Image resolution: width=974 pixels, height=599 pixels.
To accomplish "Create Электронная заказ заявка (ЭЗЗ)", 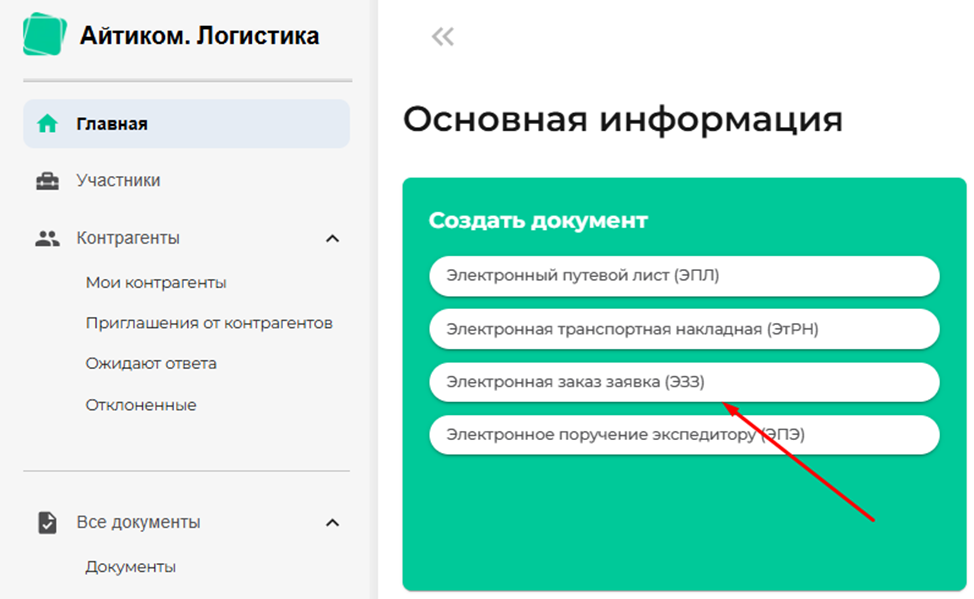I will pyautogui.click(x=684, y=382).
